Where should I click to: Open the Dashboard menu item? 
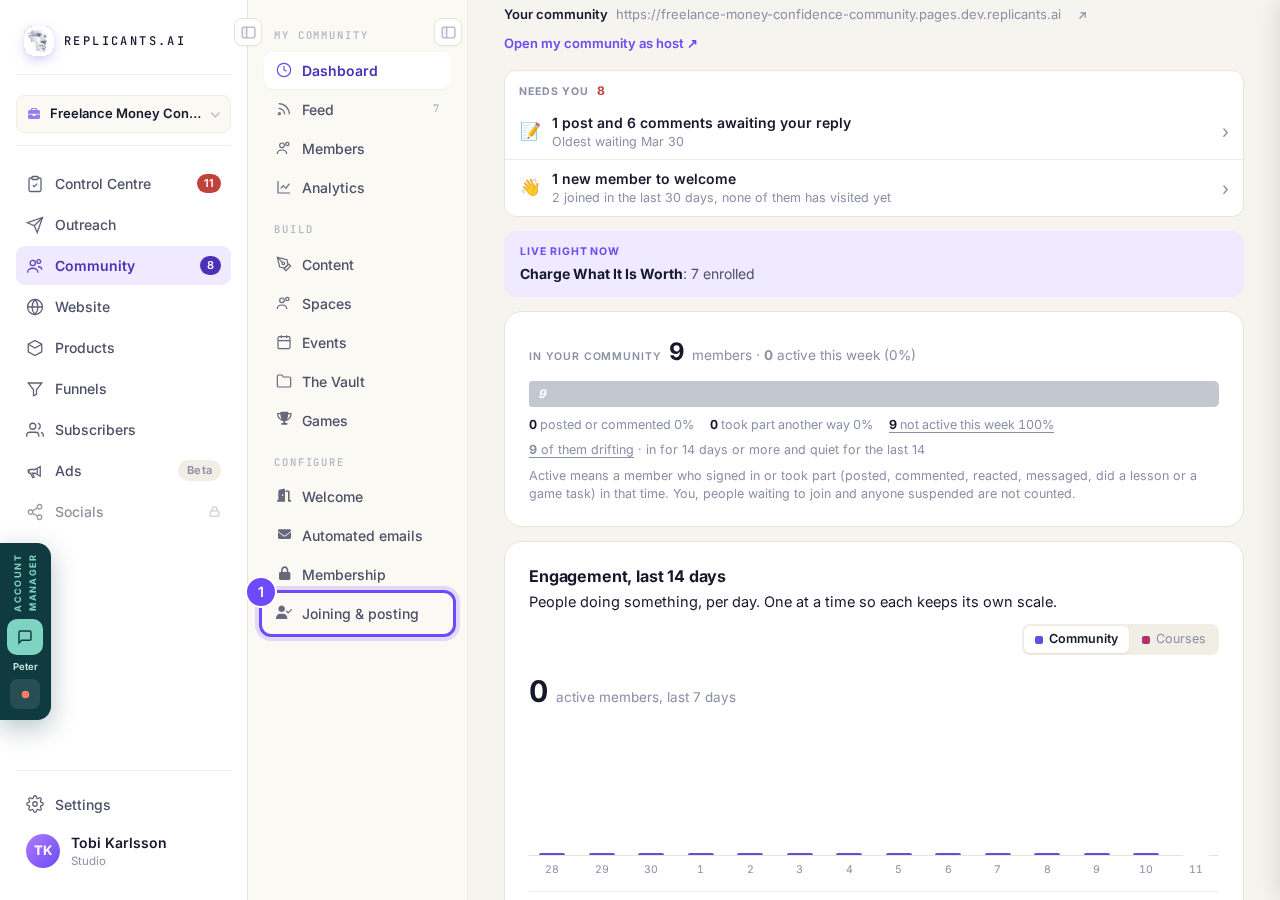tap(357, 71)
